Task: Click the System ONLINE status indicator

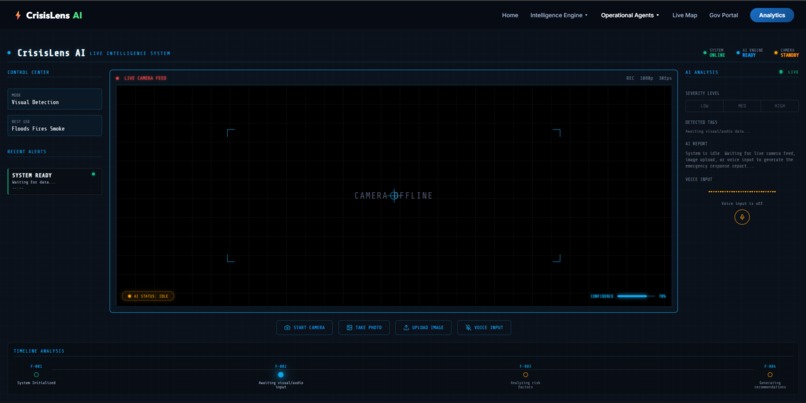Action: pyautogui.click(x=714, y=52)
